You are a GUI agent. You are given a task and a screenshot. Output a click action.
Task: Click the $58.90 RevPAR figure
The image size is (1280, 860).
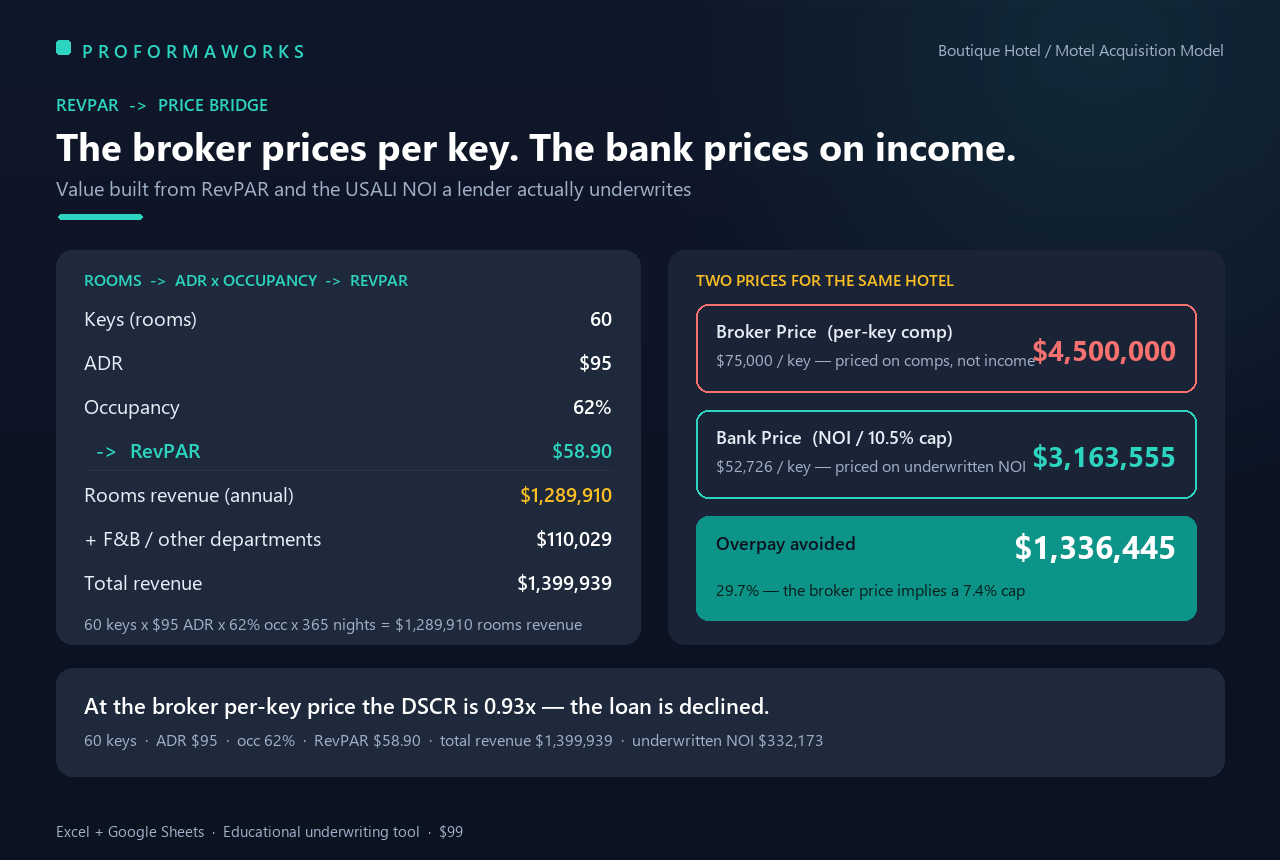tap(582, 451)
